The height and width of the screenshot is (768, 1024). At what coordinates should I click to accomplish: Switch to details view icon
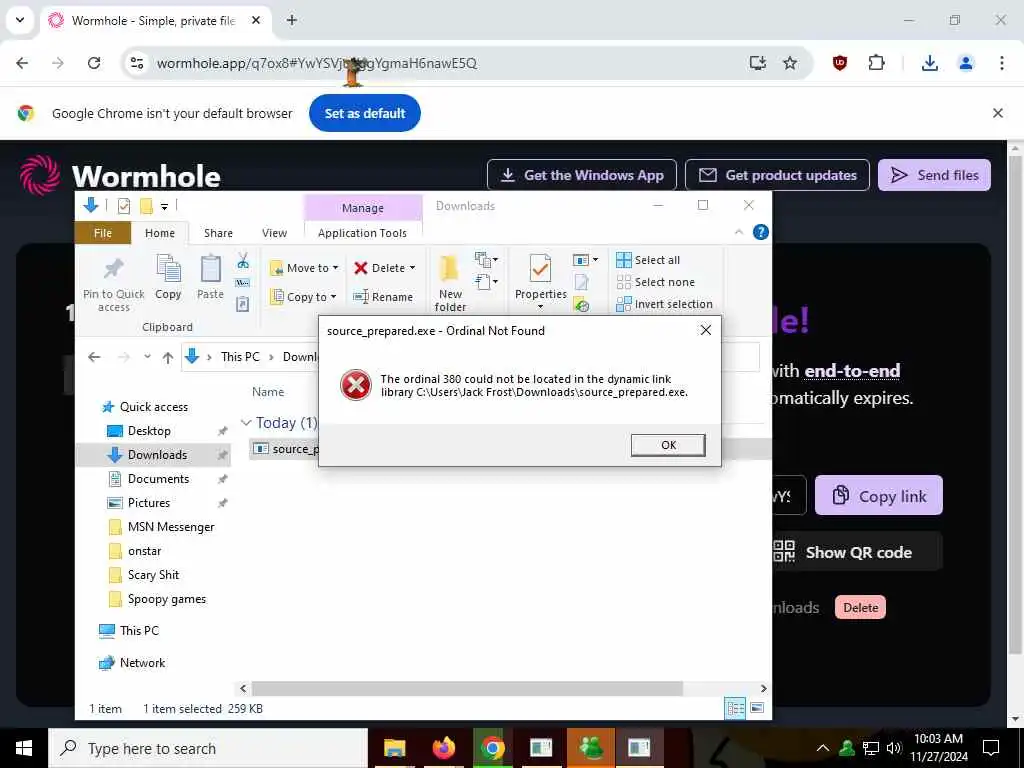735,709
